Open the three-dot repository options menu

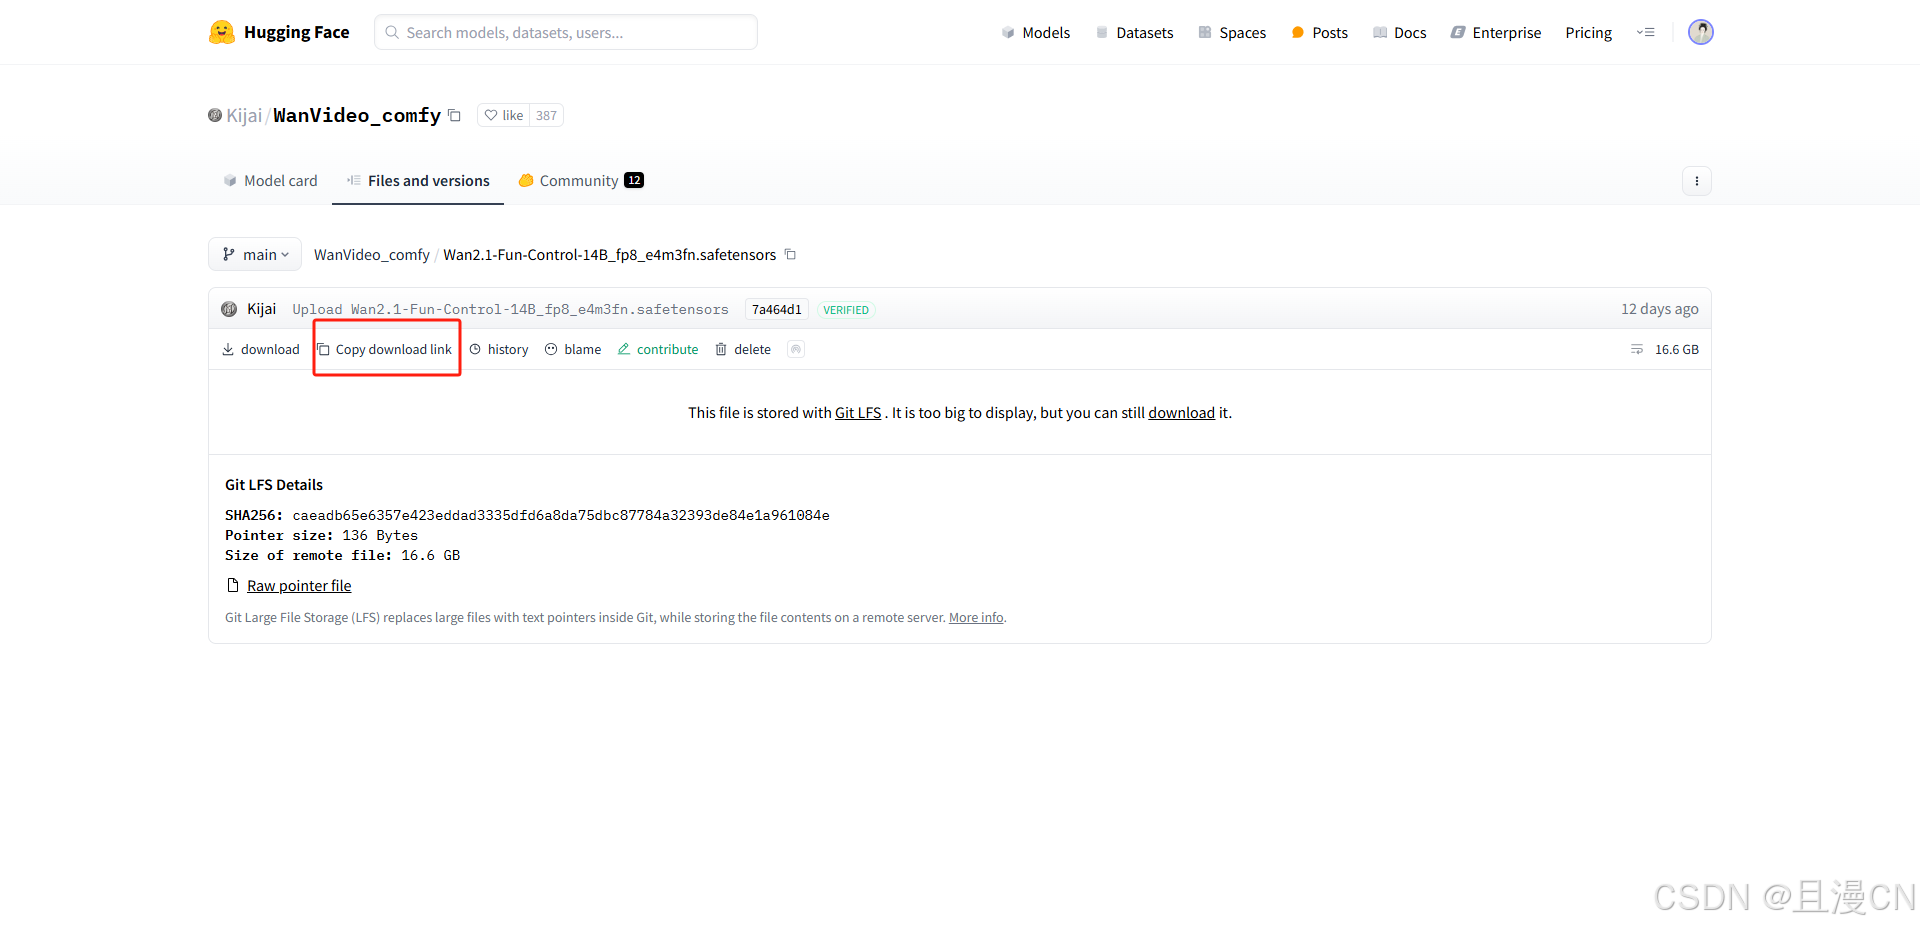coord(1697,181)
